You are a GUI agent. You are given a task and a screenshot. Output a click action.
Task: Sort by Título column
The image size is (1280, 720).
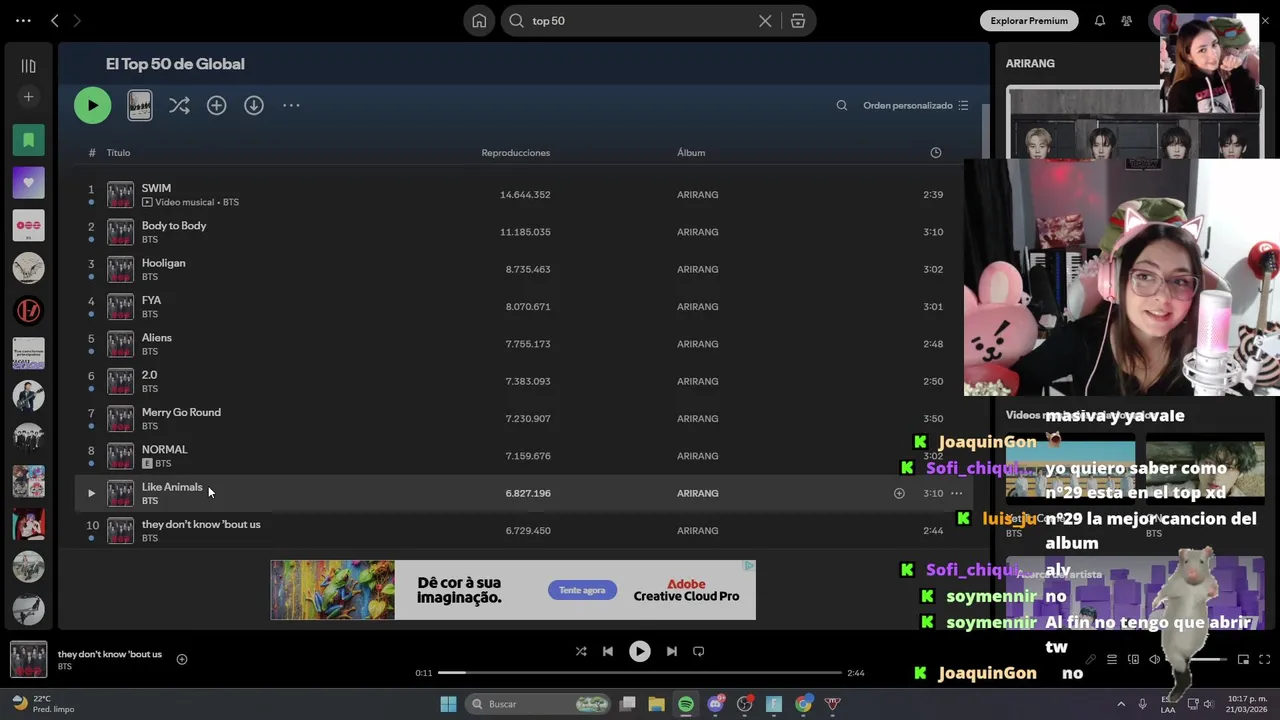click(x=118, y=153)
